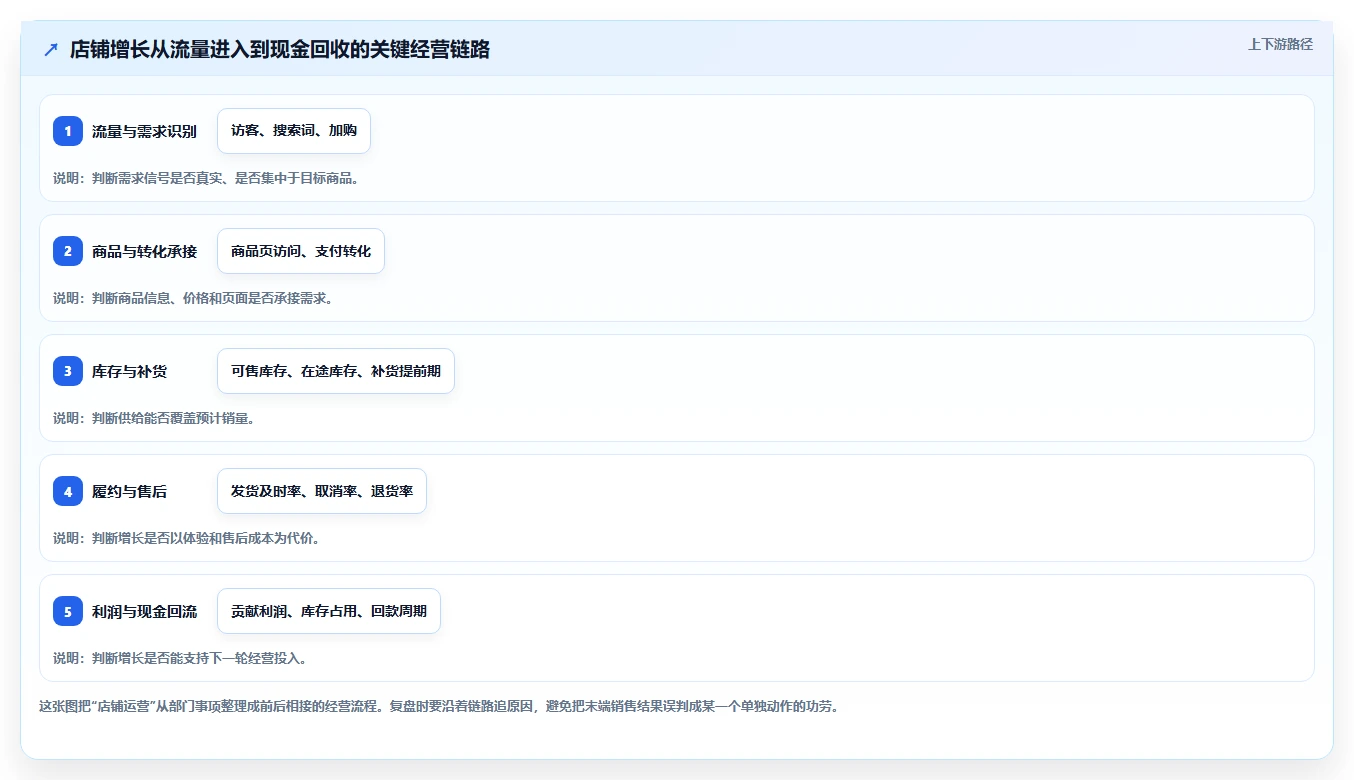Click the footer paragraph starting 这张图把“店铺运营”
This screenshot has height=780, width=1354.
point(439,706)
